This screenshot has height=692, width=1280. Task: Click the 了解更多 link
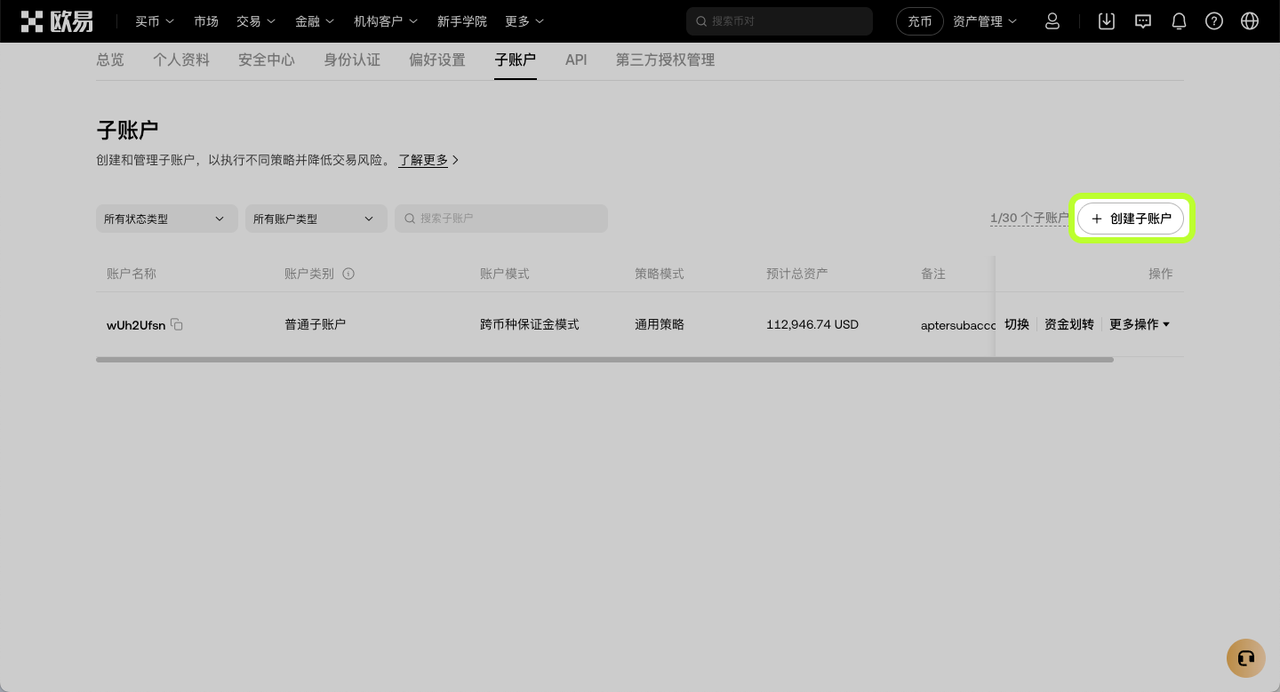424,160
